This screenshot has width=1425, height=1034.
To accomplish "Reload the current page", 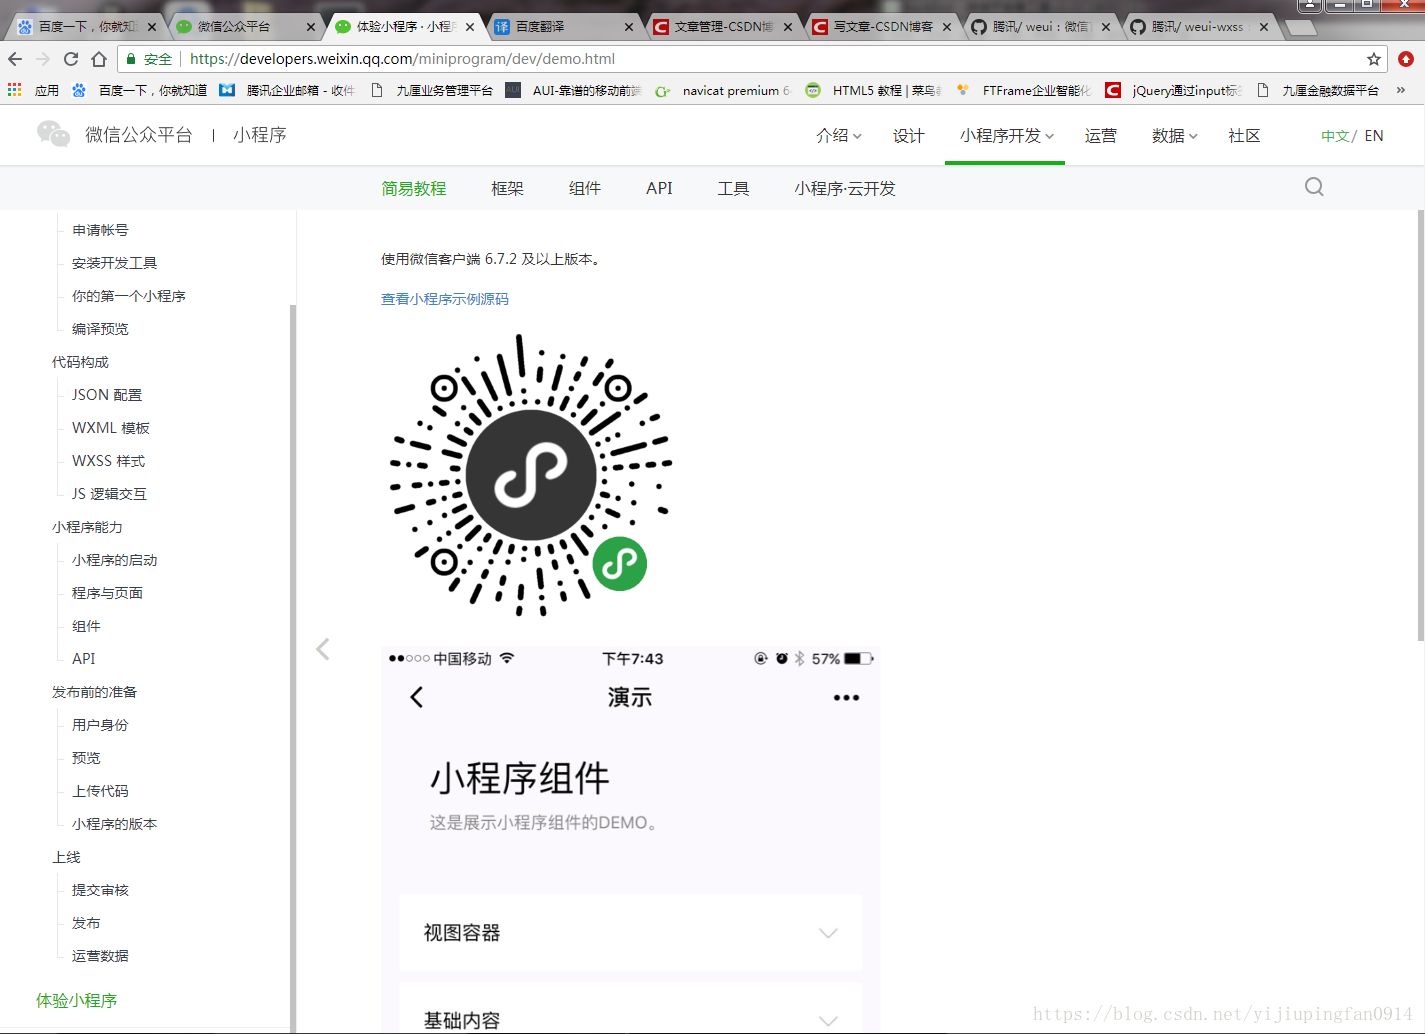I will (x=71, y=59).
